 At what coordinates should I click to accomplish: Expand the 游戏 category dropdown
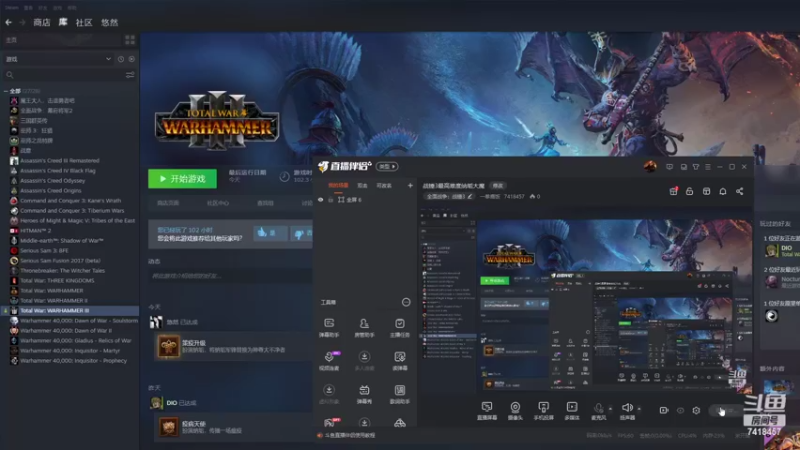pyautogui.click(x=58, y=59)
